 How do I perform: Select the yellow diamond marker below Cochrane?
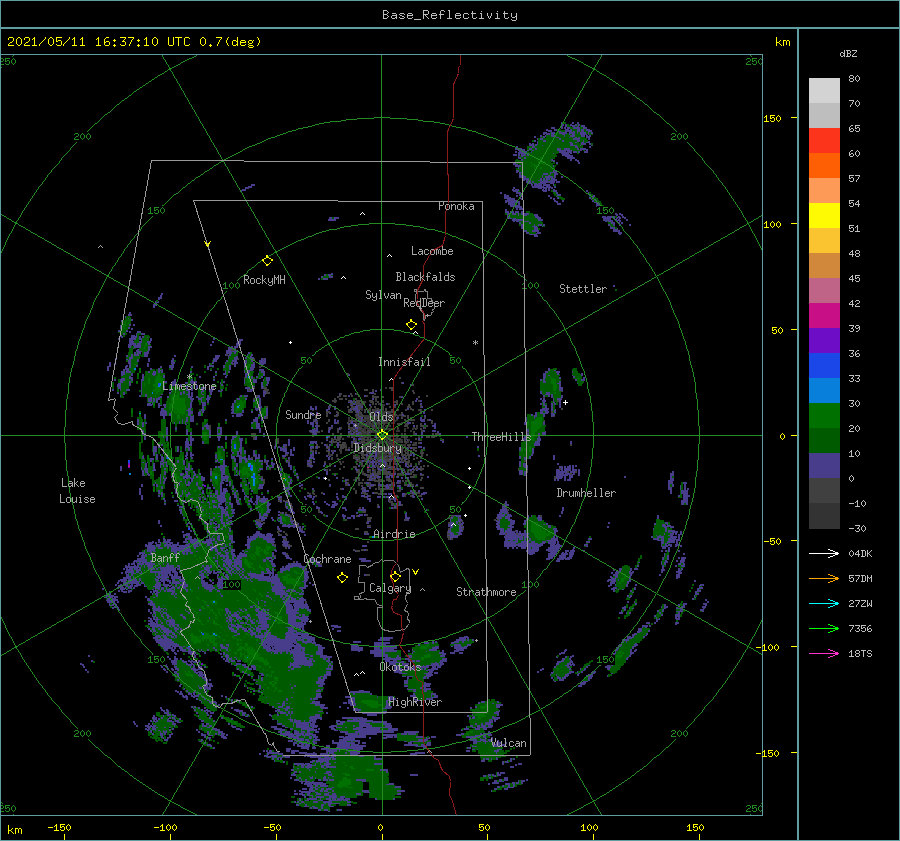(x=342, y=578)
